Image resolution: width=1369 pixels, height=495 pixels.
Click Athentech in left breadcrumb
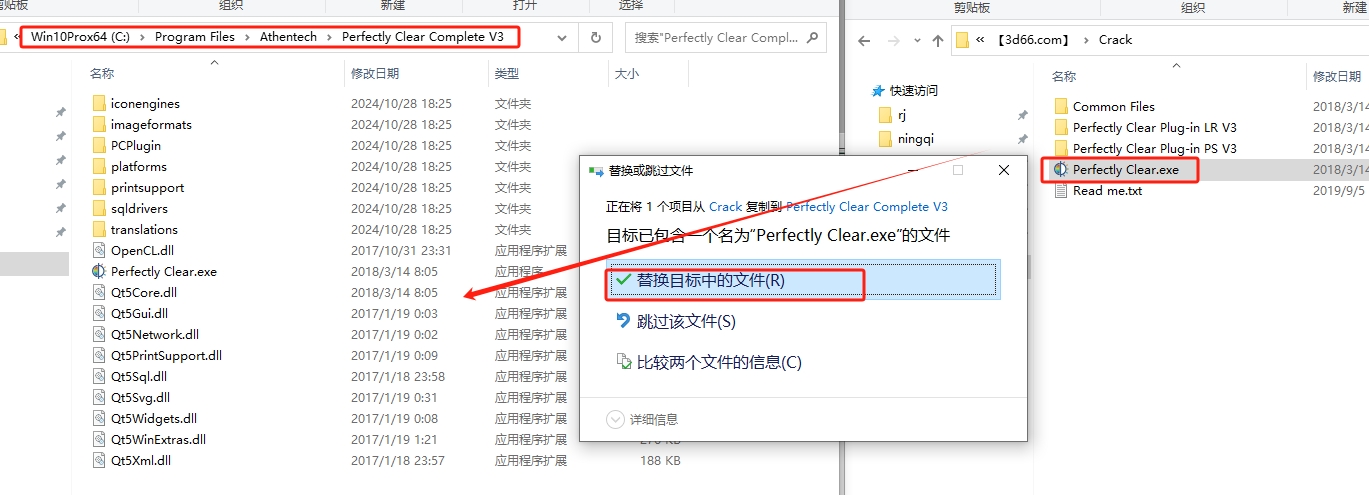pos(288,37)
